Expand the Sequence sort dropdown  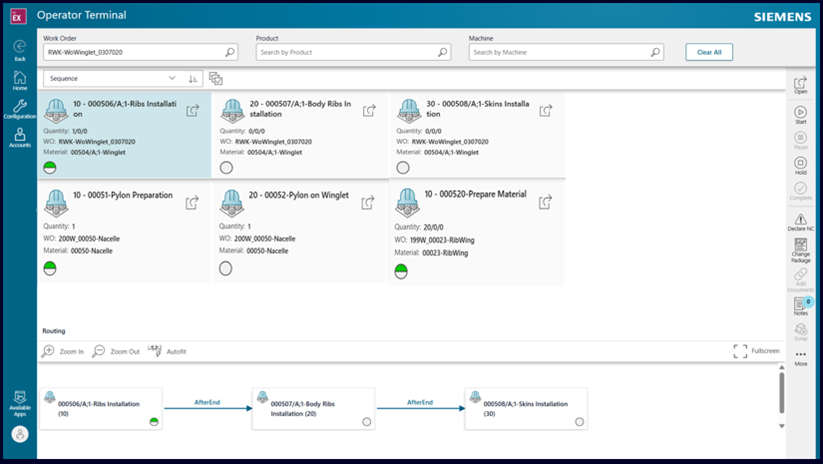(x=111, y=78)
